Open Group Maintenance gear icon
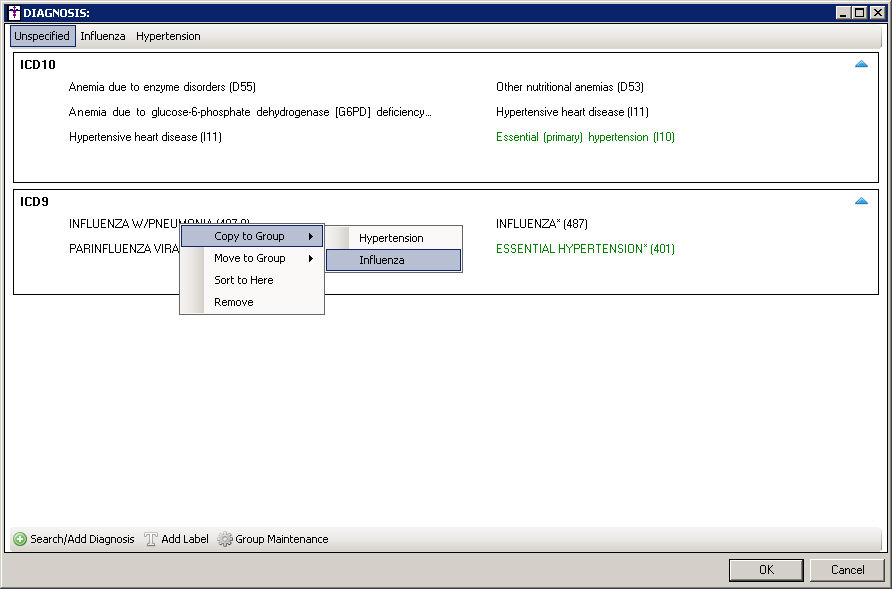892x589 pixels. (x=225, y=539)
